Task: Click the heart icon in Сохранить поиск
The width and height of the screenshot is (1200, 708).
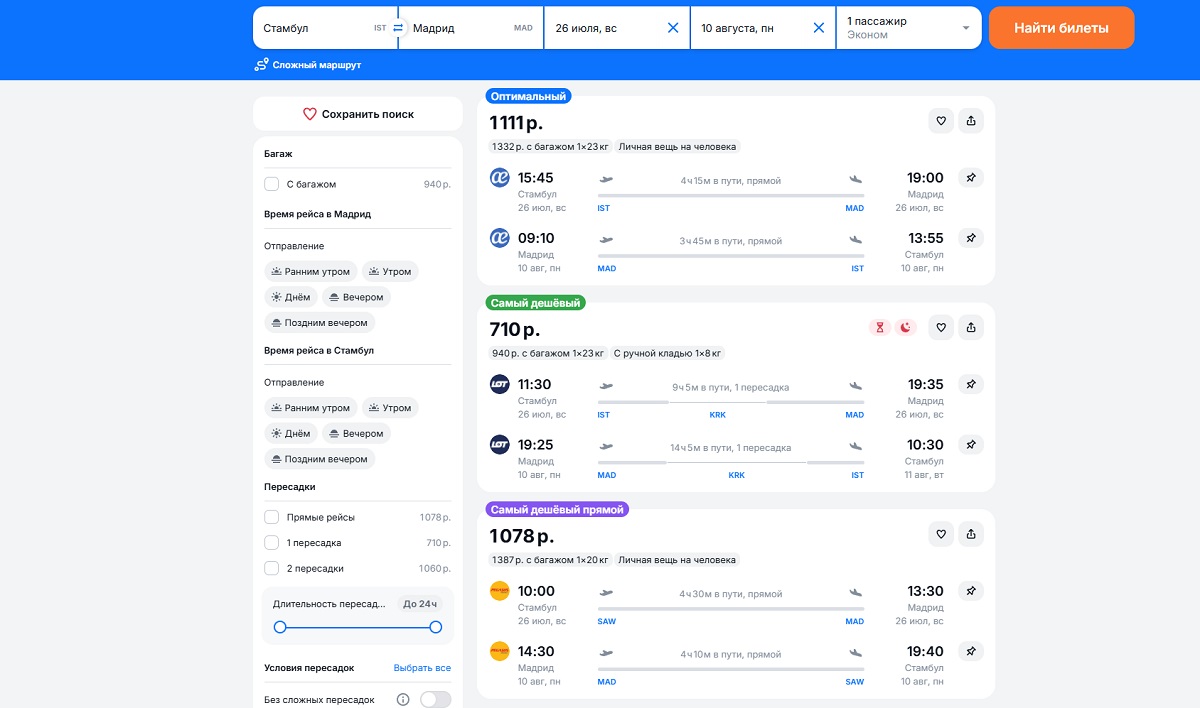Action: [310, 114]
